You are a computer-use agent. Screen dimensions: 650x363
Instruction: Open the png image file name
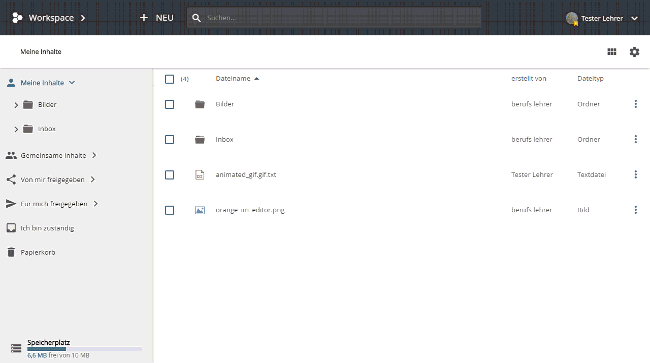point(250,210)
